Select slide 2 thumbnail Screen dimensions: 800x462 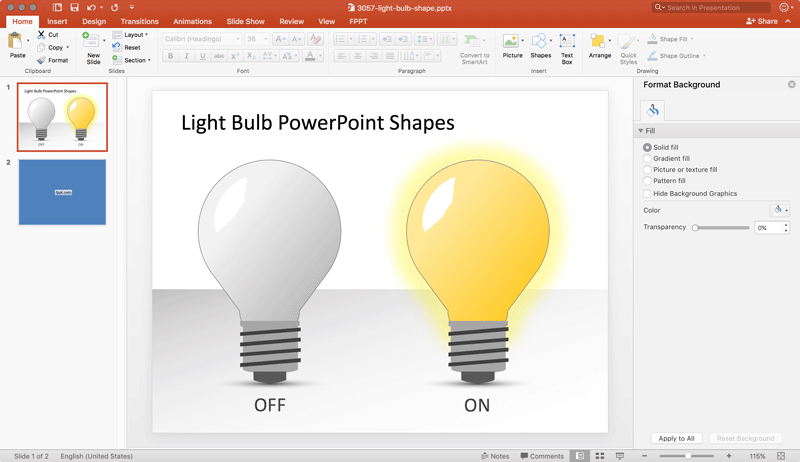click(62, 191)
